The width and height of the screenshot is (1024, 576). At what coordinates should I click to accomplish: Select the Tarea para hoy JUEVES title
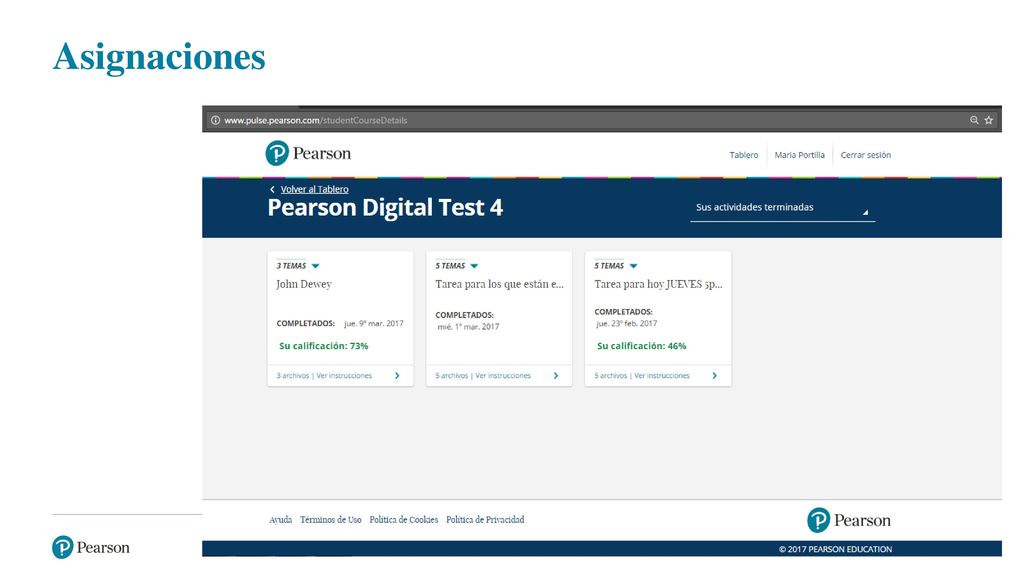658,284
